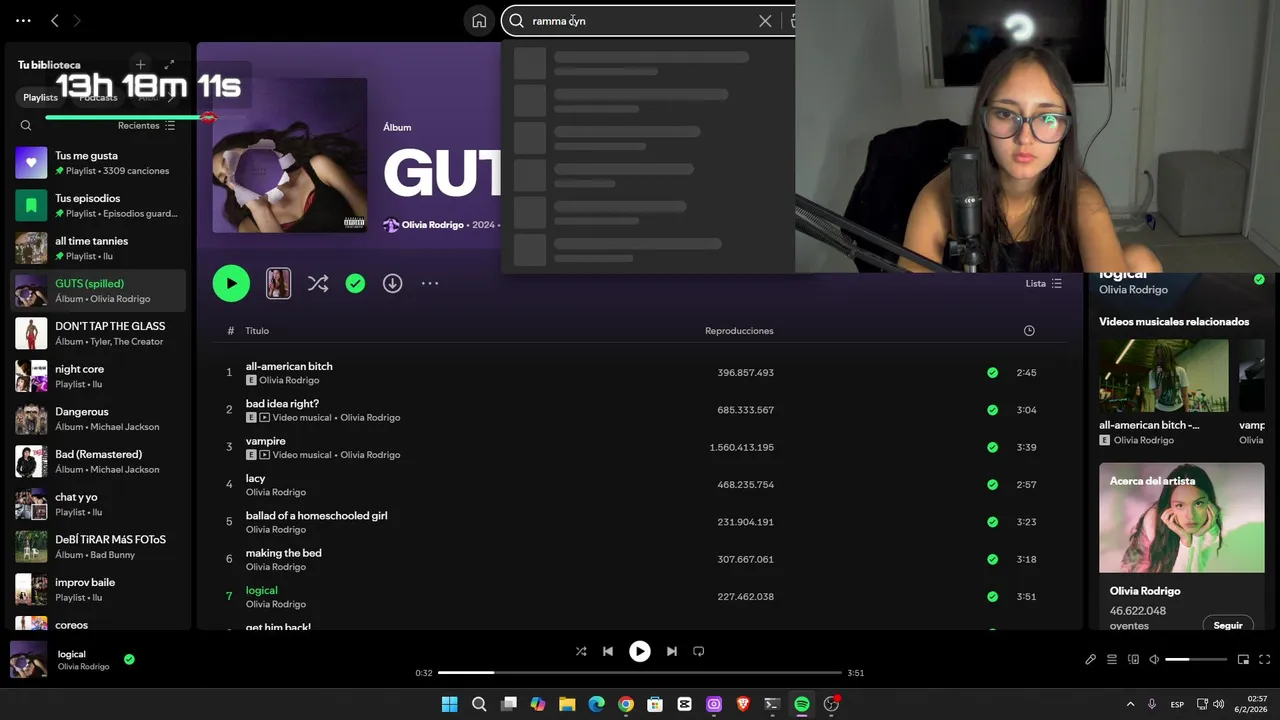Image resolution: width=1280 pixels, height=720 pixels.
Task: Open Olivia Rodrigo artist link in album header
Action: [432, 225]
